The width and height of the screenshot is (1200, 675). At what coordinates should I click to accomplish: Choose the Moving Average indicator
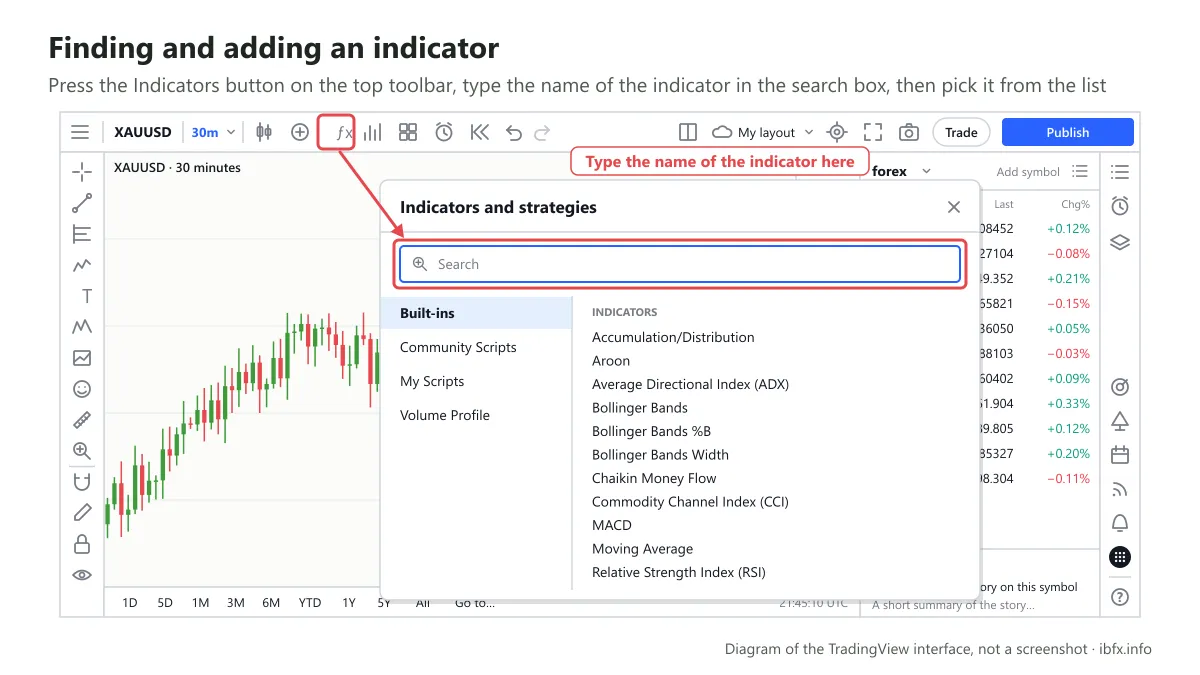click(x=642, y=549)
